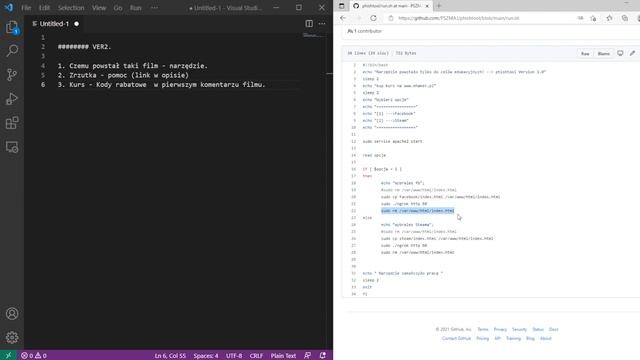Open browser collections icon
This screenshot has width=640, height=360.
pyautogui.click(x=624, y=18)
